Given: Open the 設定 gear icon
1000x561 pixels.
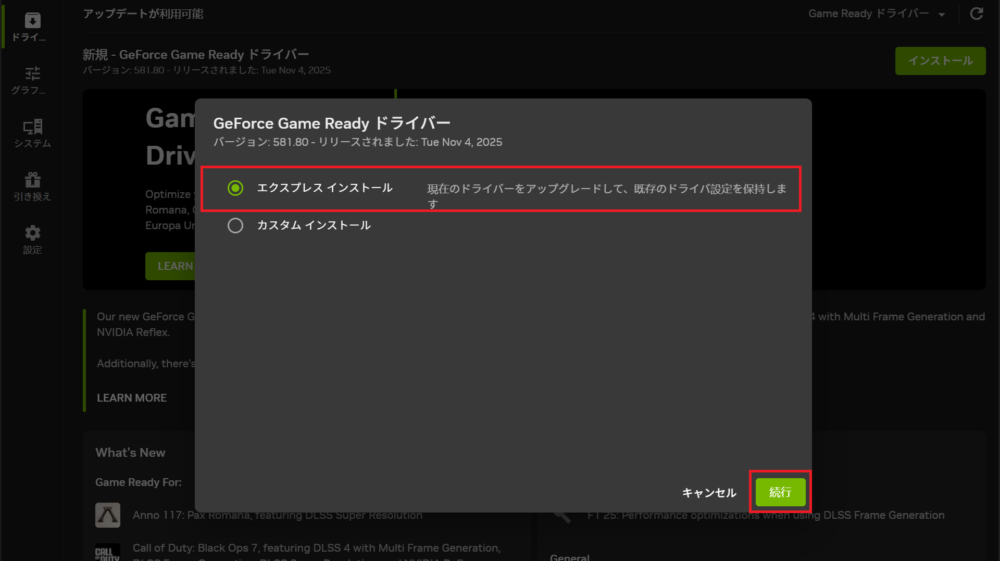Looking at the screenshot, I should point(32,239).
